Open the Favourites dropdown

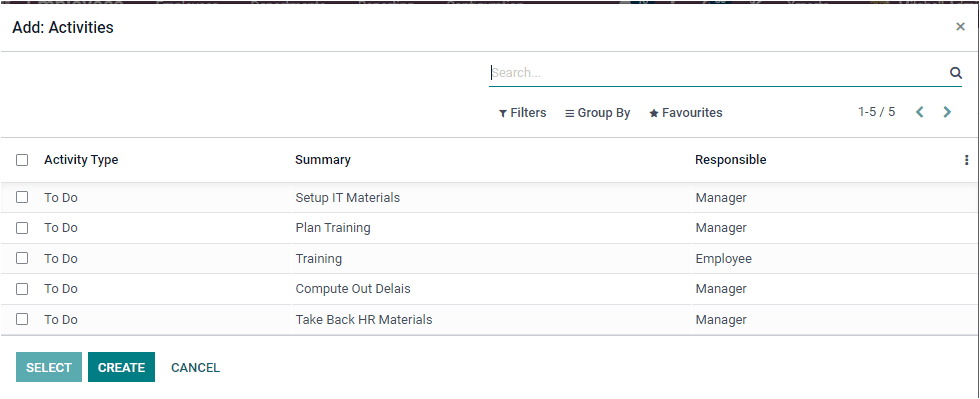point(686,113)
